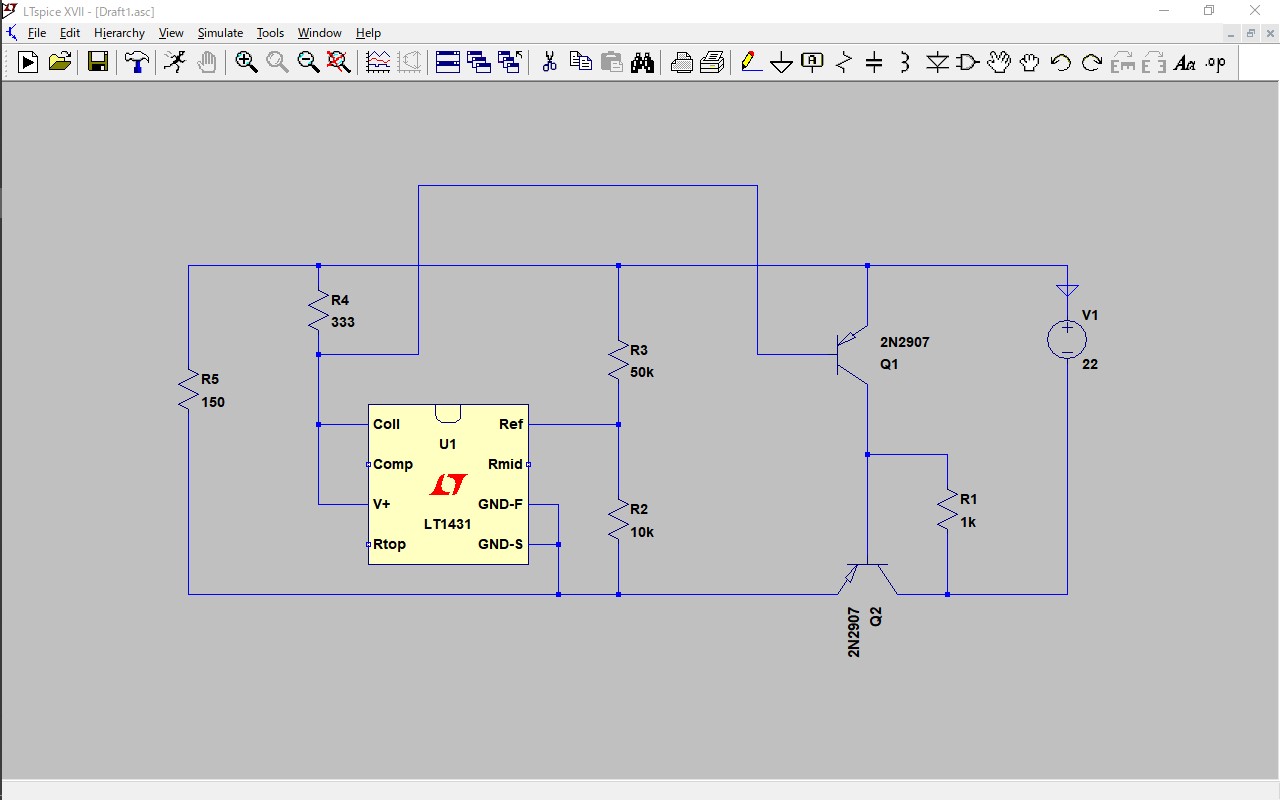Redo the last action
The image size is (1280, 800).
[1092, 62]
